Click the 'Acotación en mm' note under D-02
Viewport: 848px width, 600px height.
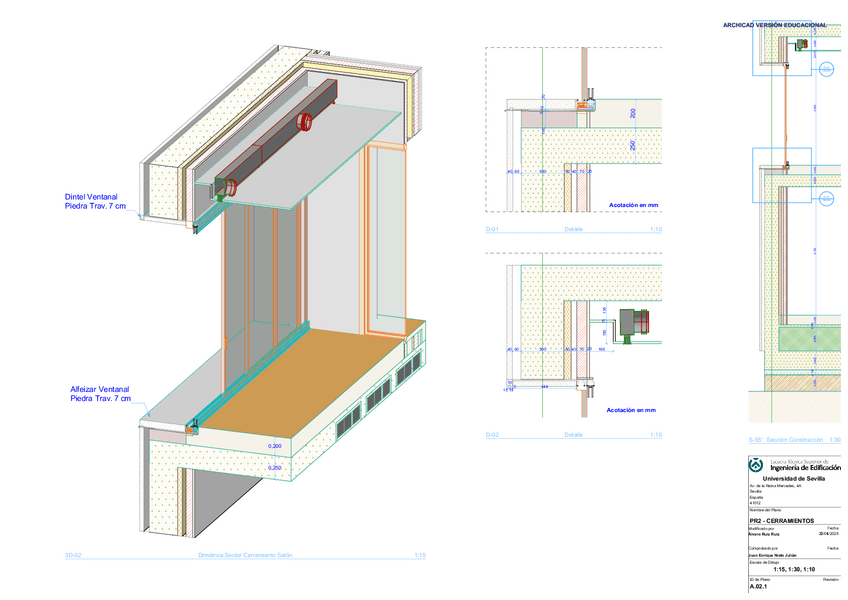click(631, 410)
